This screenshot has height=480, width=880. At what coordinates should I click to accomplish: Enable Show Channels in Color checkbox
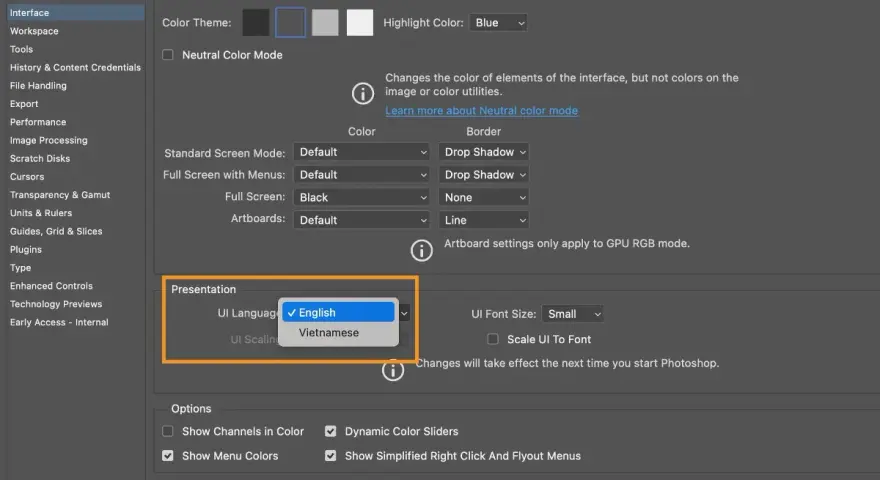168,431
